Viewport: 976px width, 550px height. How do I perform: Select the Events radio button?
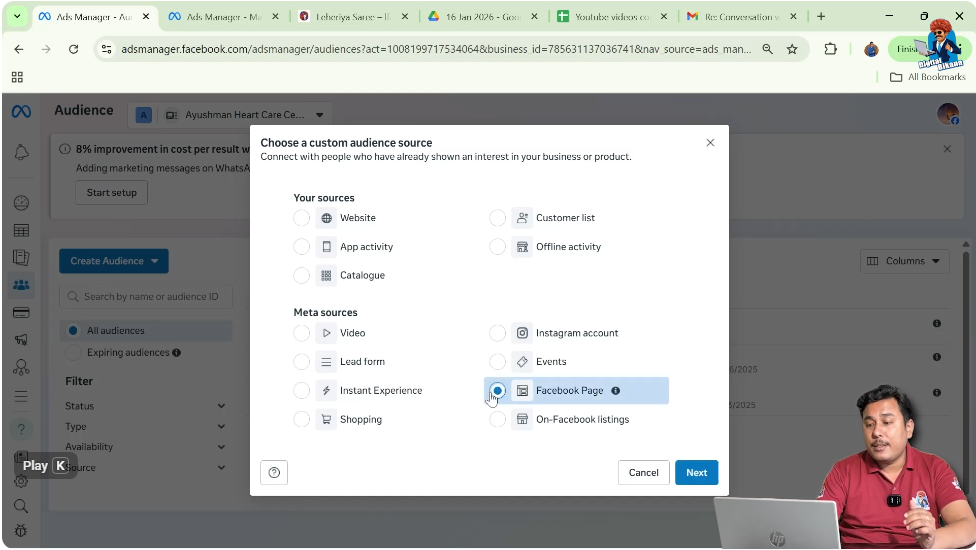497,361
